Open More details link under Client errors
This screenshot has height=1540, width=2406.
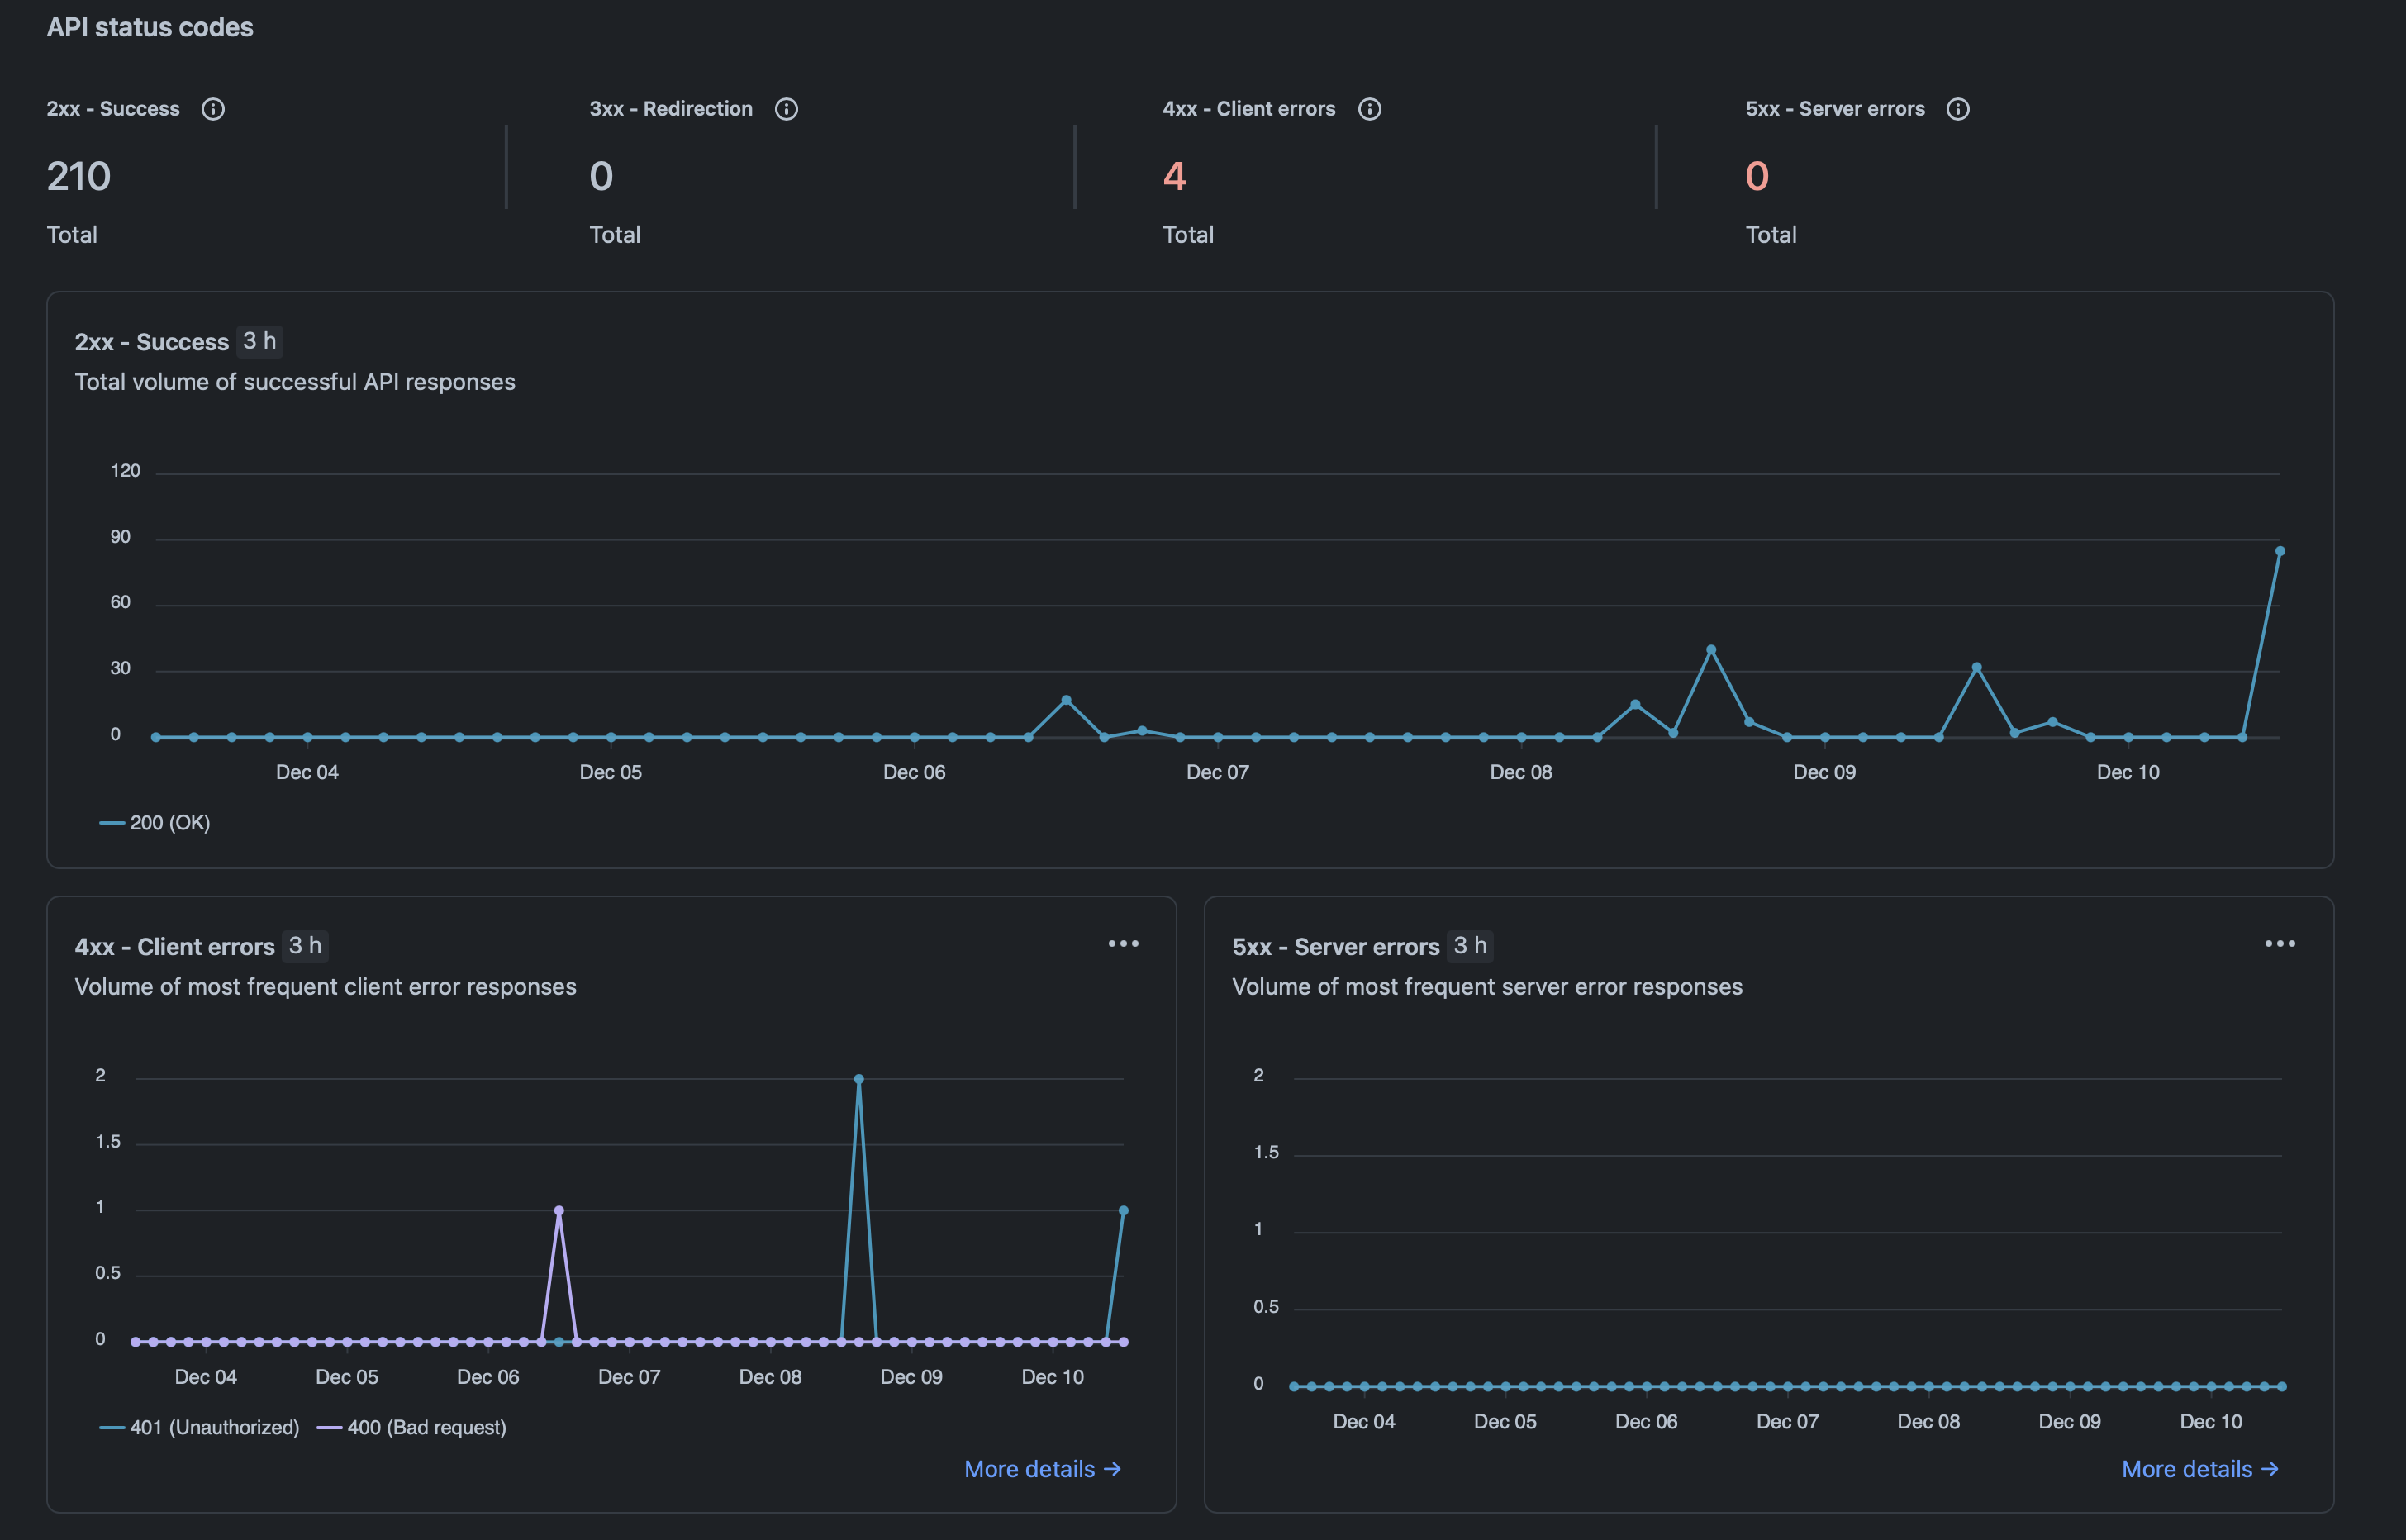1042,1469
